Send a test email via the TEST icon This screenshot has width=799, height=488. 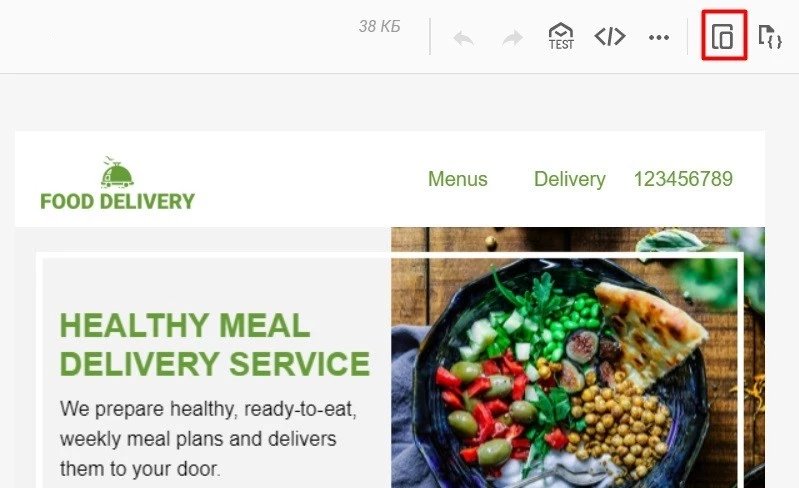[x=561, y=36]
